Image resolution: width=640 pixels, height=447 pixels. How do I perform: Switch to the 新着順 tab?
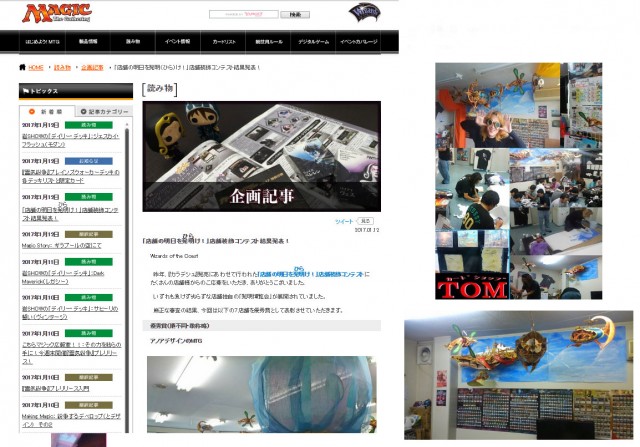pyautogui.click(x=47, y=111)
